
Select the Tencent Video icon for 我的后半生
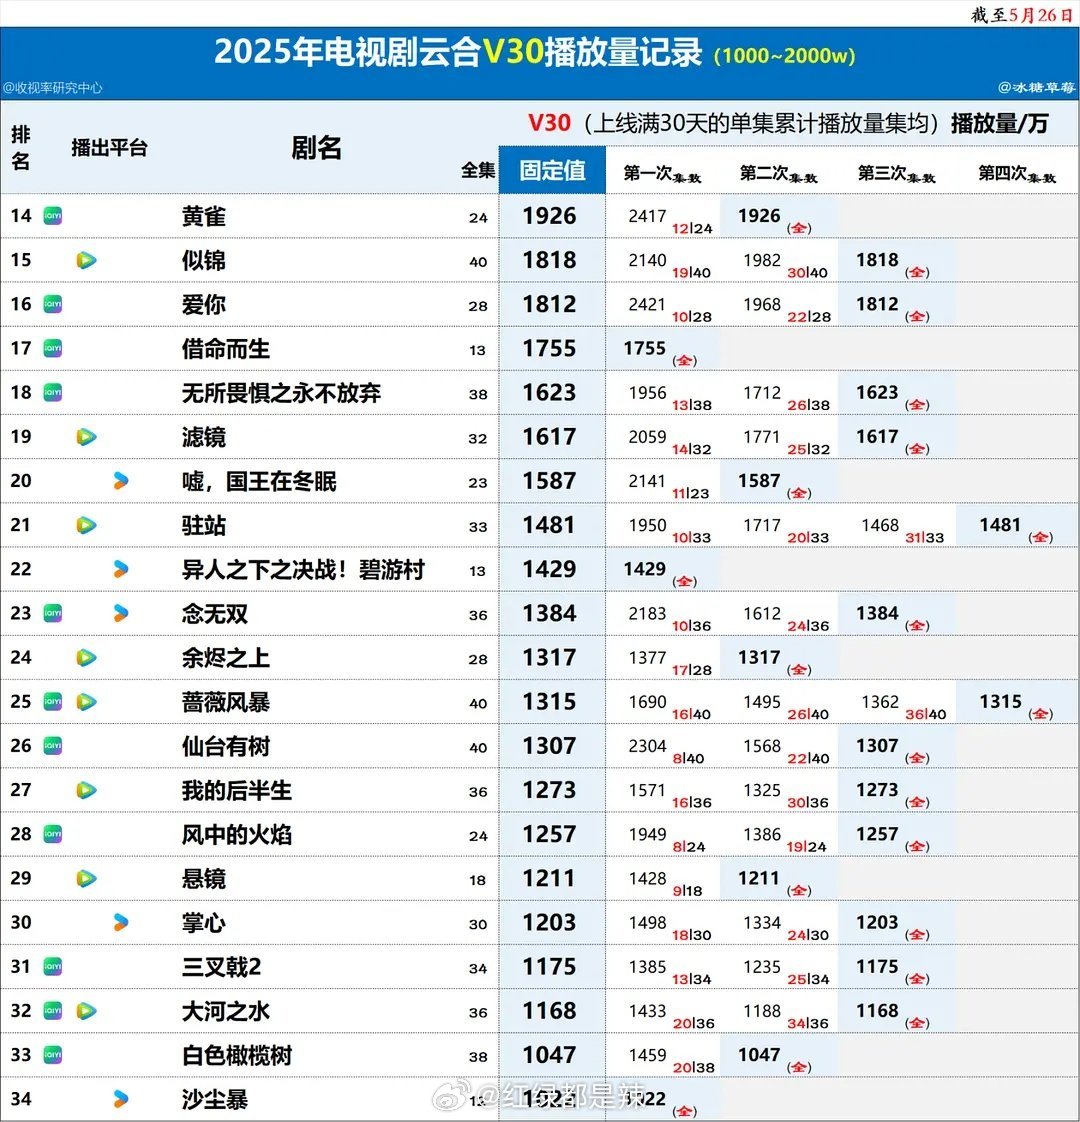pos(87,790)
